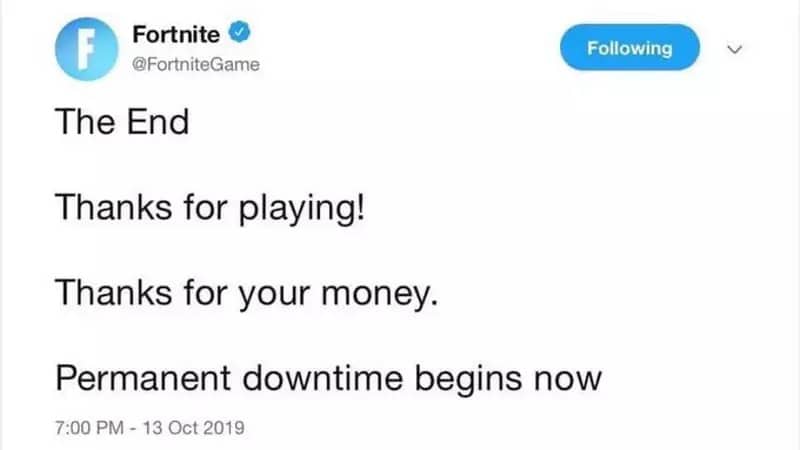Click "Thanks" in the playing line
This screenshot has width=800, height=450.
(x=105, y=209)
